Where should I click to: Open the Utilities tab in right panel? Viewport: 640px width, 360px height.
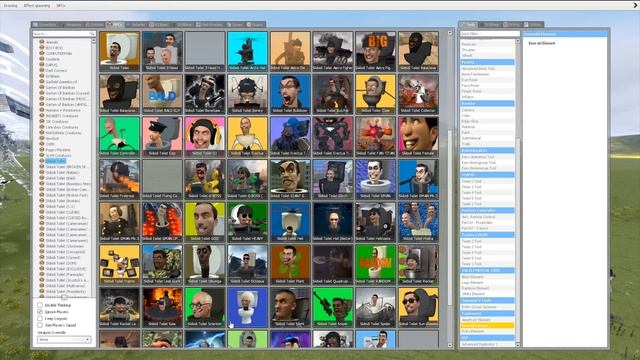pyautogui.click(x=533, y=25)
